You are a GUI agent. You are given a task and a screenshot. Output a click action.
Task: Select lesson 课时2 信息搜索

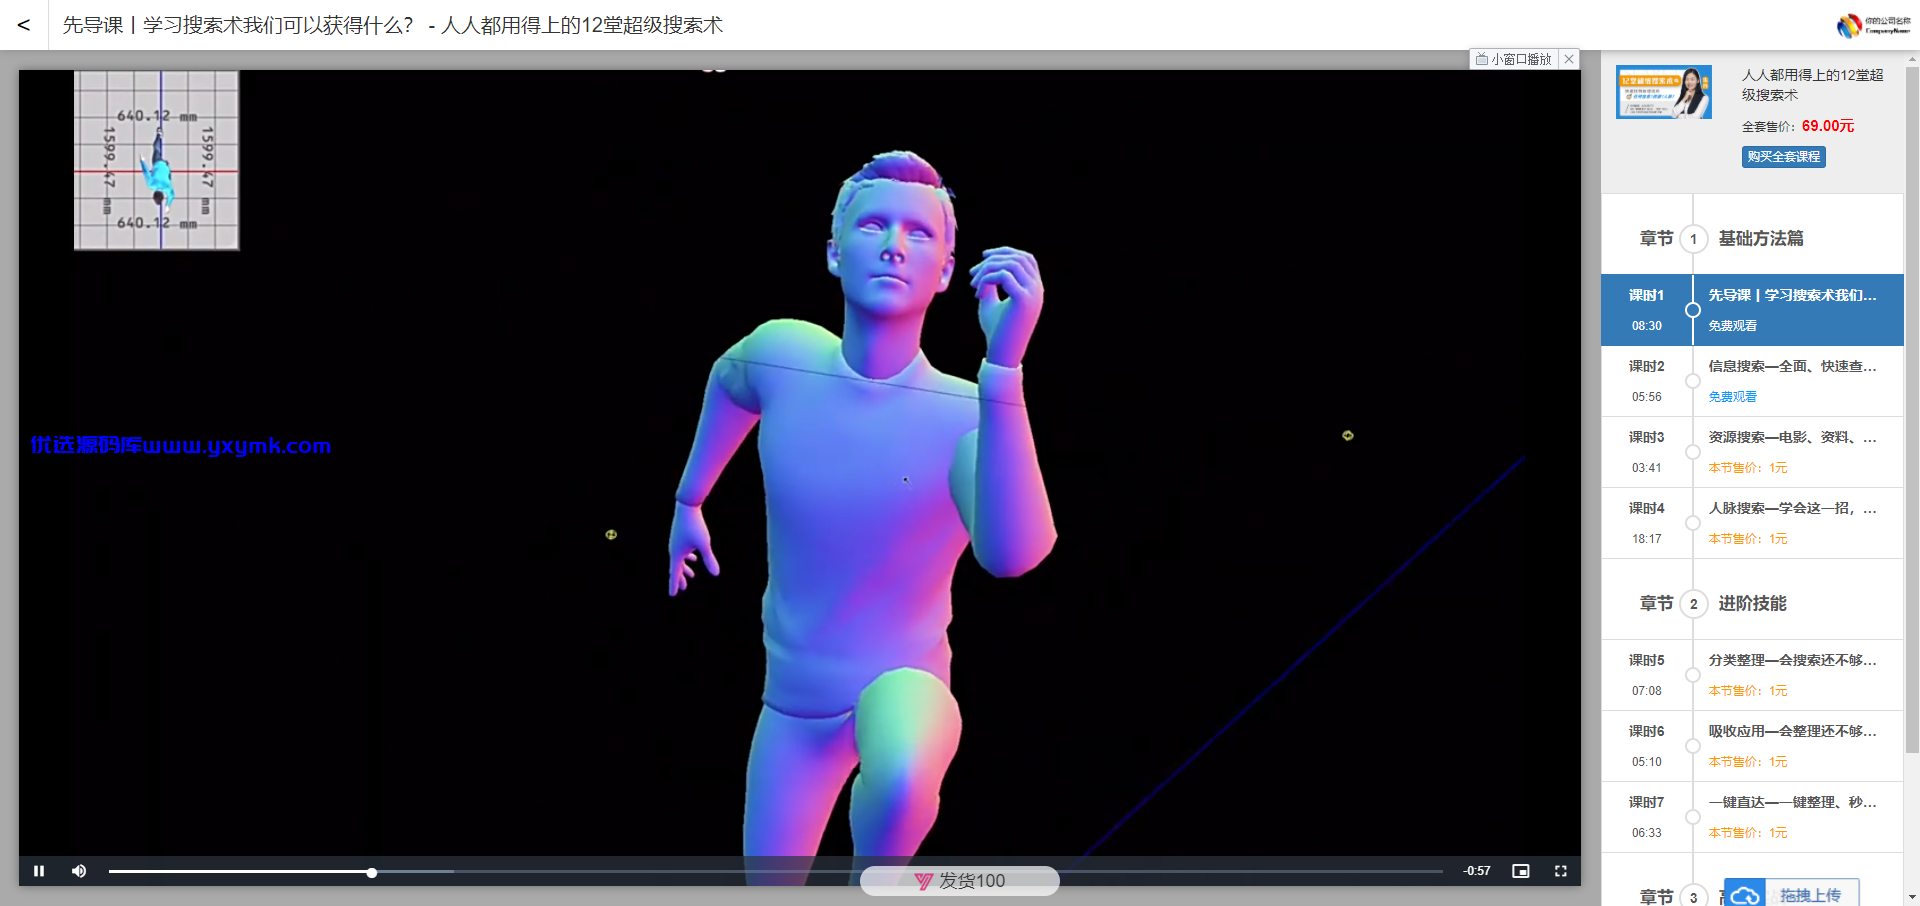(x=1752, y=381)
